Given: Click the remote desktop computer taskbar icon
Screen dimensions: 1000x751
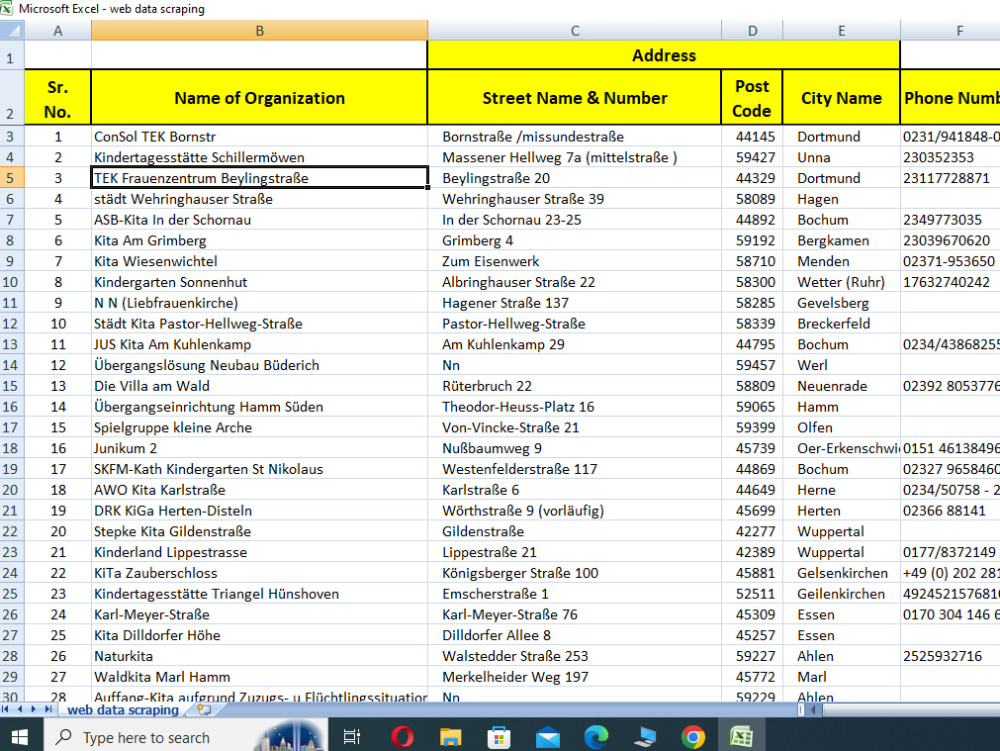Looking at the screenshot, I should (645, 737).
